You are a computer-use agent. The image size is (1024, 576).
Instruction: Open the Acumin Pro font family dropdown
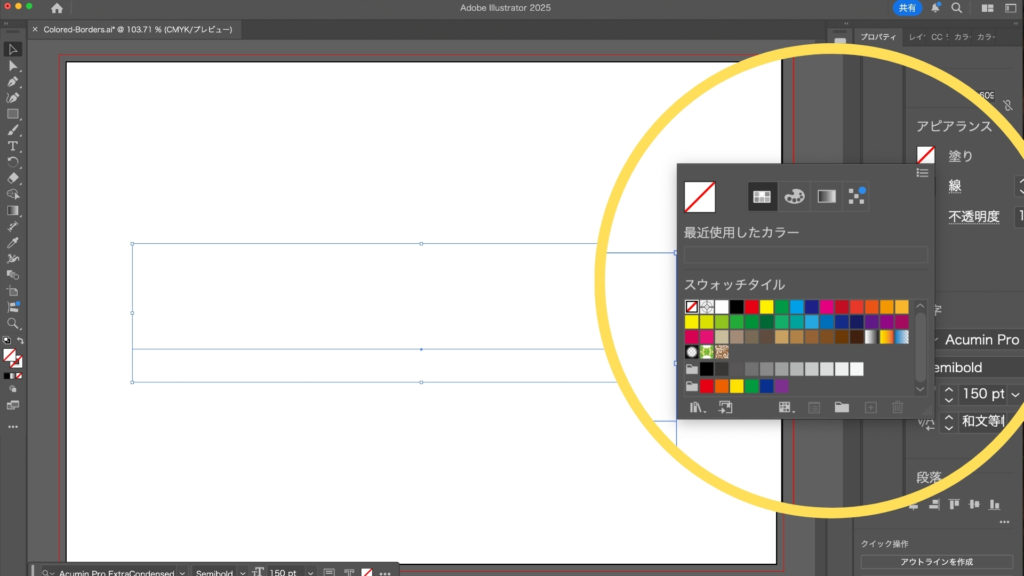[x=980, y=340]
